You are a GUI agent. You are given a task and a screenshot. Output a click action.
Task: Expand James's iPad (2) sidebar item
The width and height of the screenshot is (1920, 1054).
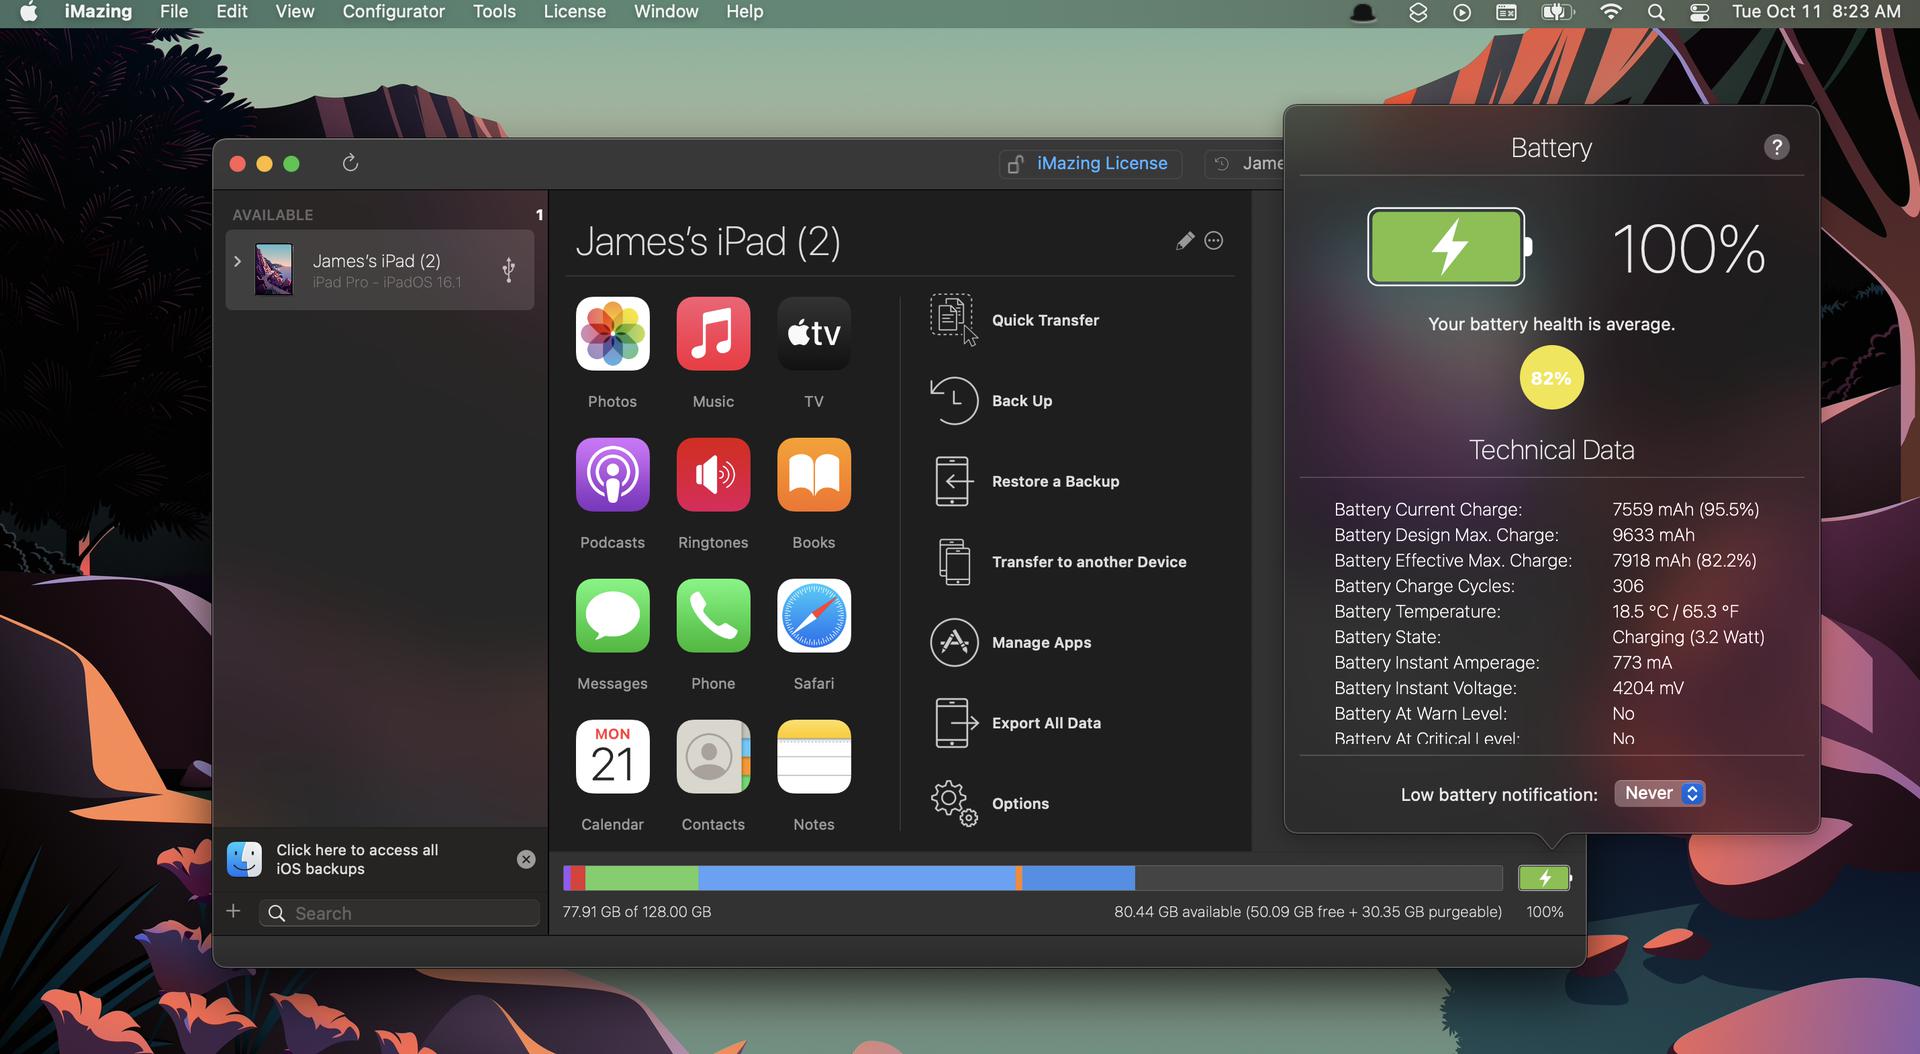point(237,261)
